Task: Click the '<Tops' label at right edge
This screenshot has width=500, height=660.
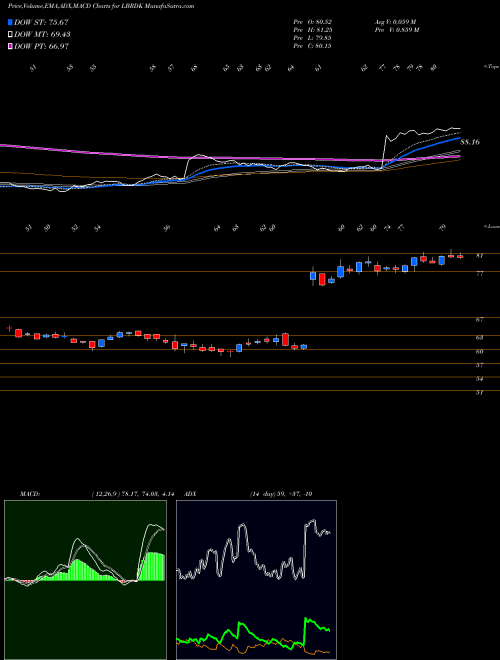Action: tap(491, 67)
